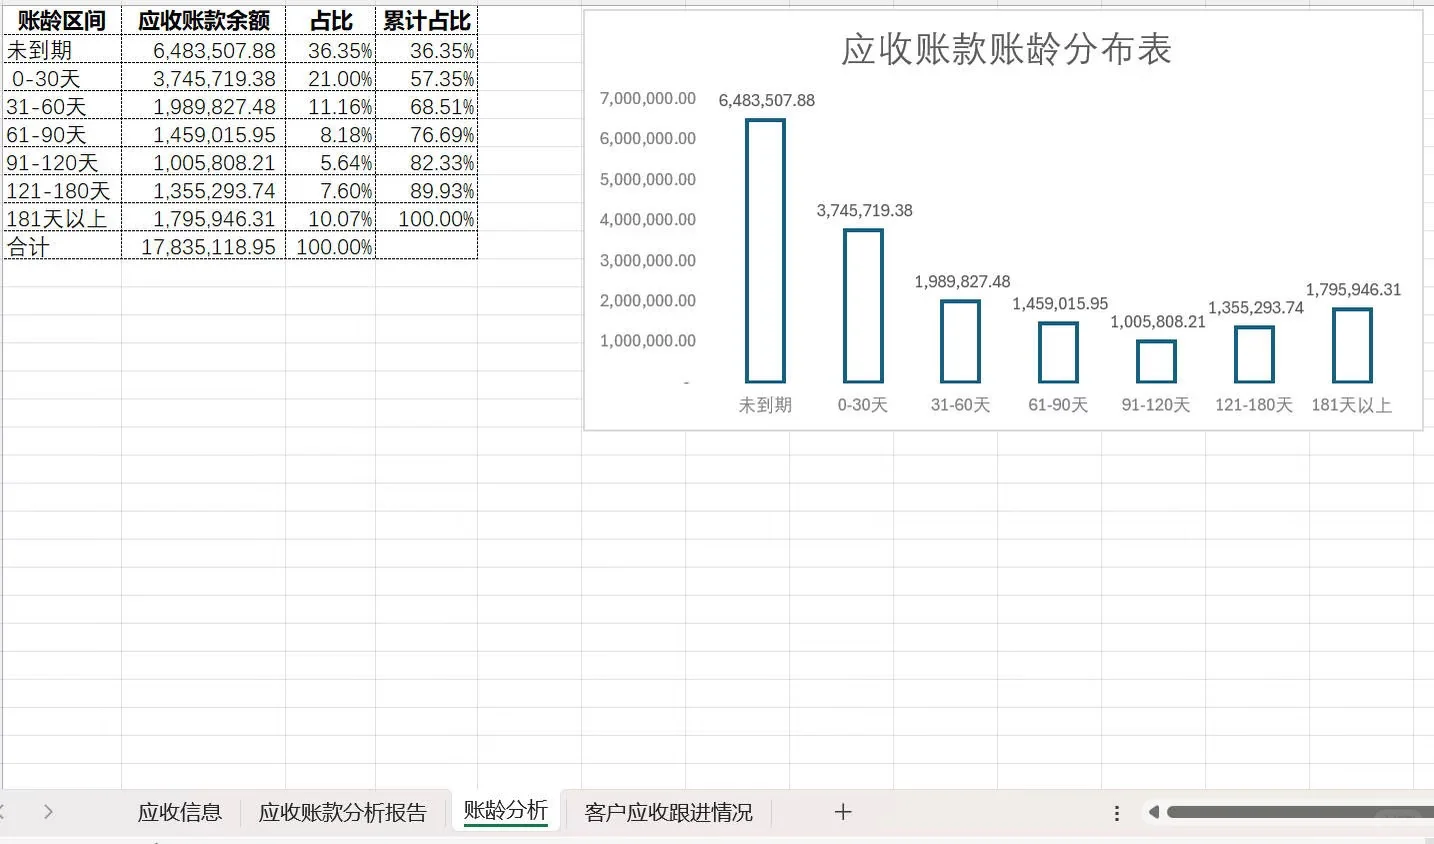Select percentage cell 10.07%
This screenshot has height=844, width=1434.
coord(331,218)
